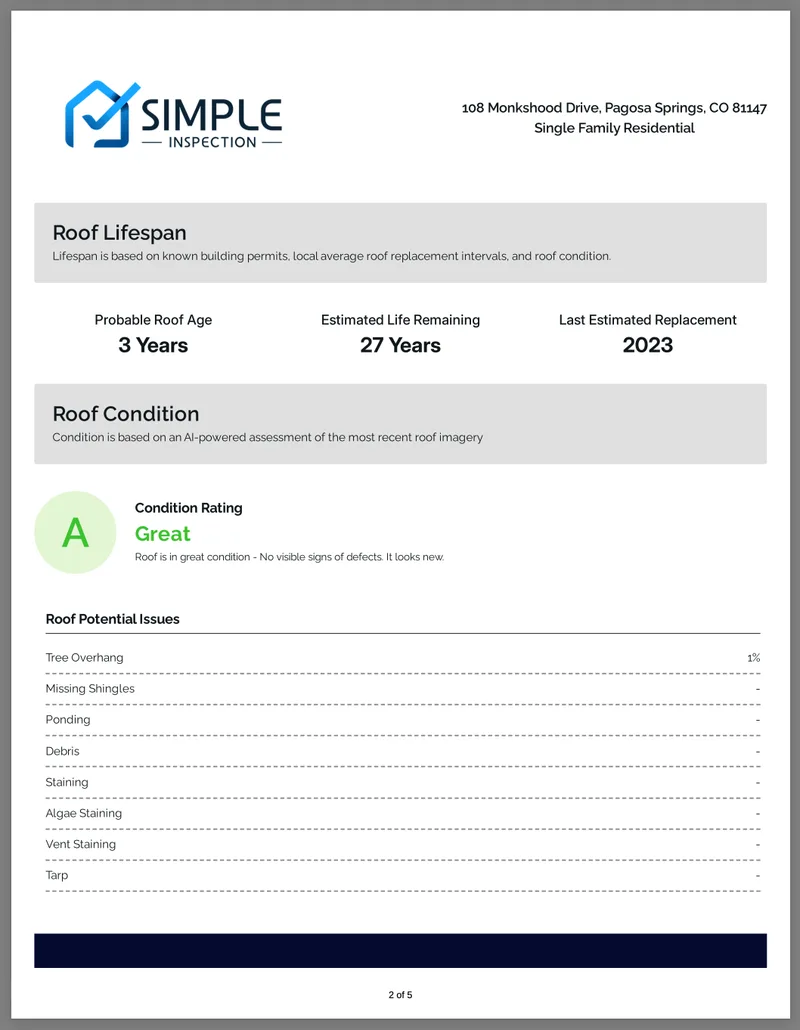Image resolution: width=800 pixels, height=1030 pixels.
Task: Select the Ponding row label
Action: pos(68,720)
